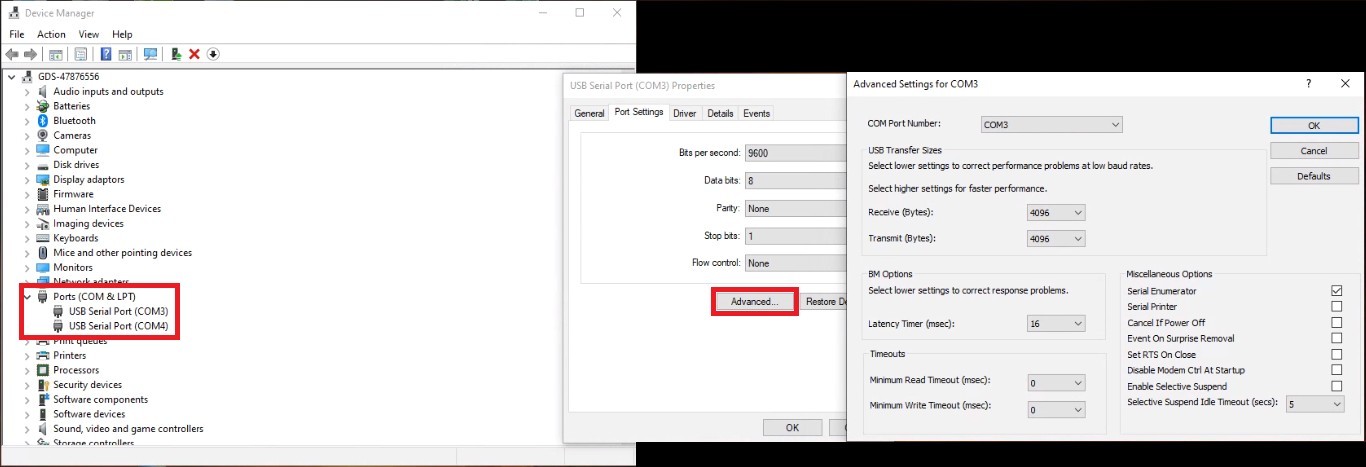Open the Action menu
Image resolution: width=1366 pixels, height=467 pixels.
coord(51,34)
